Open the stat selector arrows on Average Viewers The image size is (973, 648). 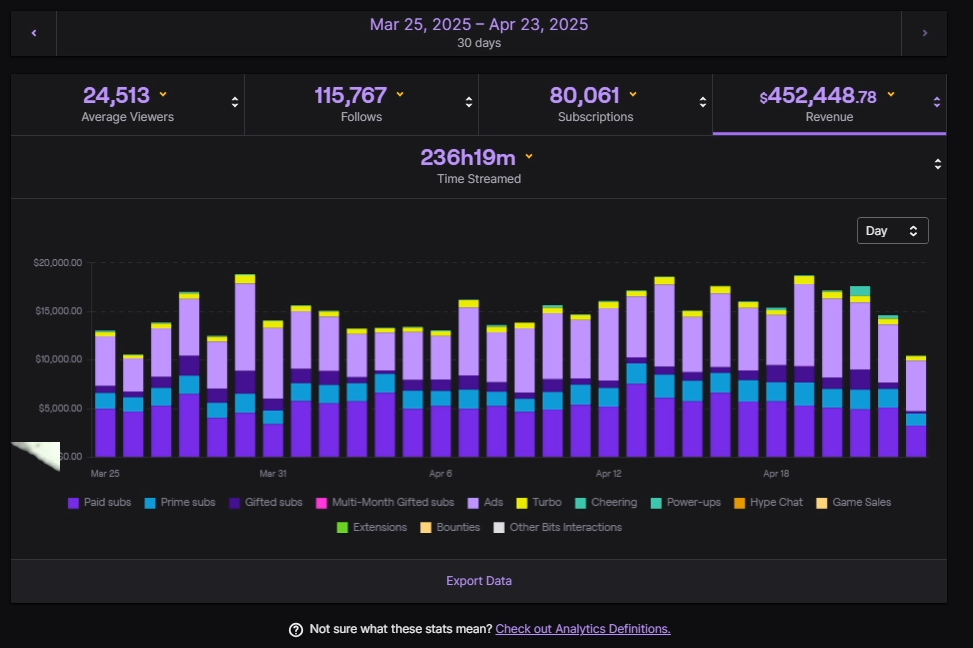point(235,102)
